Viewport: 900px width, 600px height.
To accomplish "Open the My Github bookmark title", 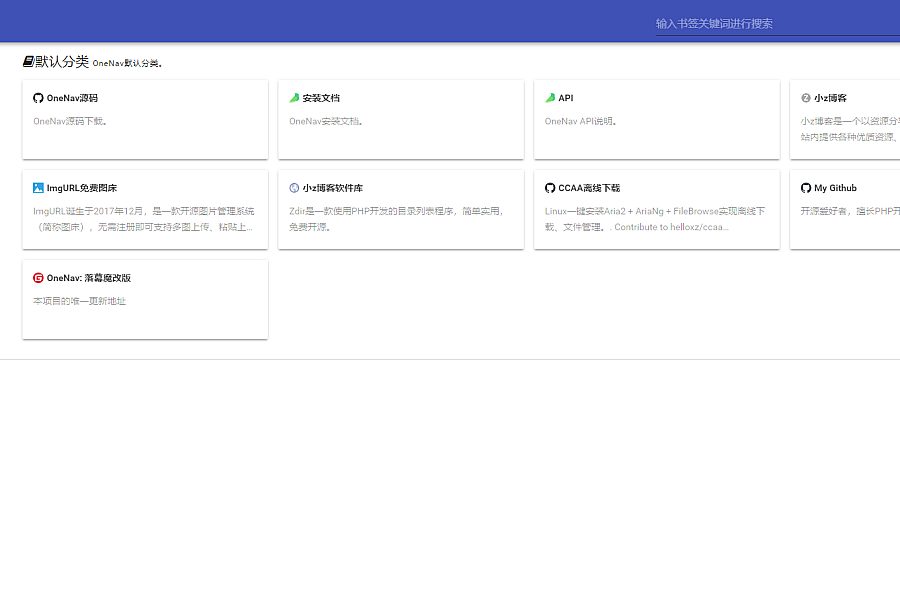I will (x=835, y=188).
